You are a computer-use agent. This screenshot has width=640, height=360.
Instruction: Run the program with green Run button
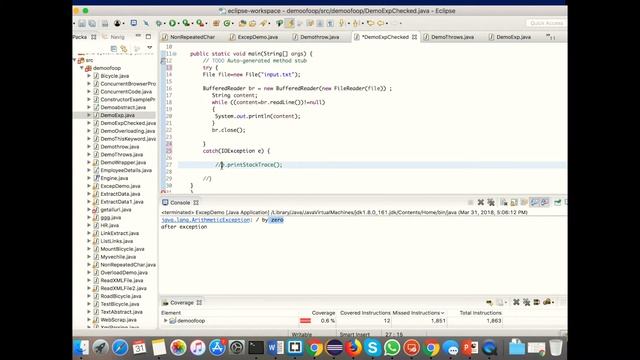click(x=172, y=23)
